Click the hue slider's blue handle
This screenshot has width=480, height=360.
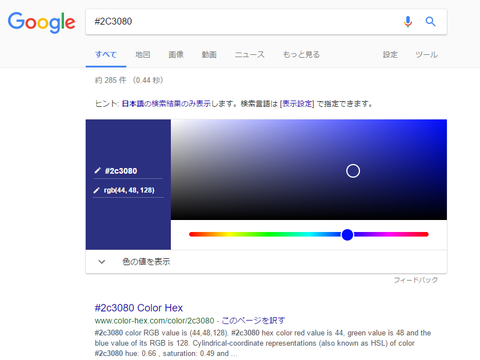pos(347,235)
